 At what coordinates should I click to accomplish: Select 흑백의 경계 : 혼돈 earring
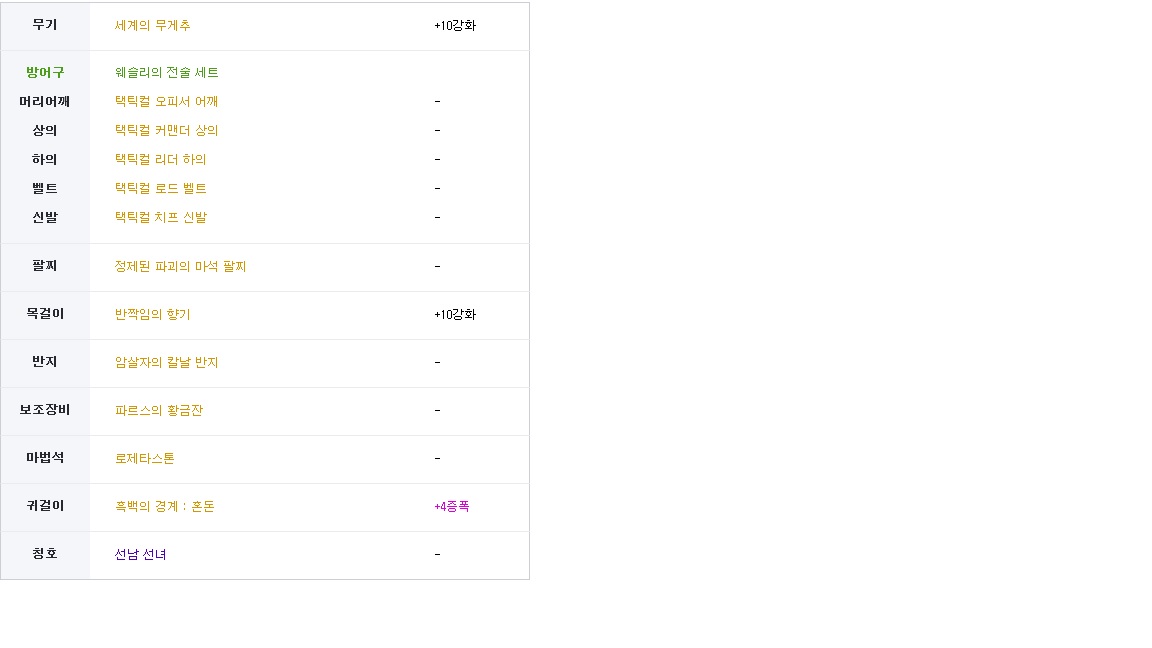(x=165, y=506)
